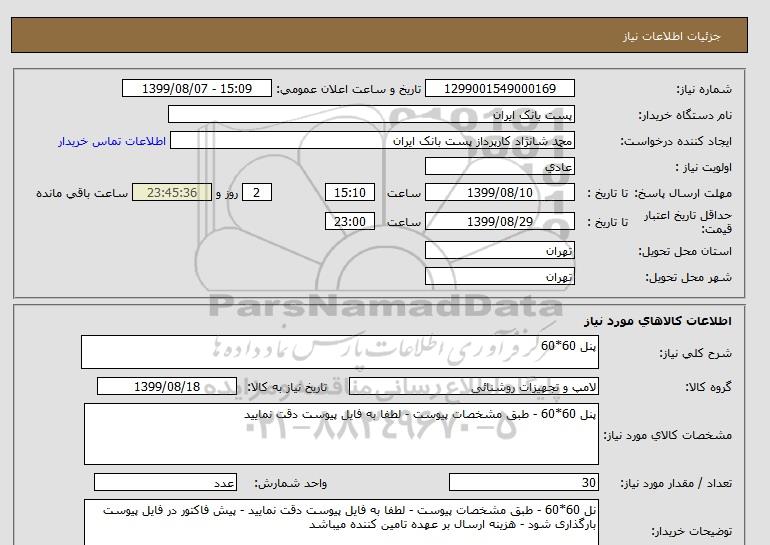
Task: Select the buyer notes text area
Action: (341, 522)
